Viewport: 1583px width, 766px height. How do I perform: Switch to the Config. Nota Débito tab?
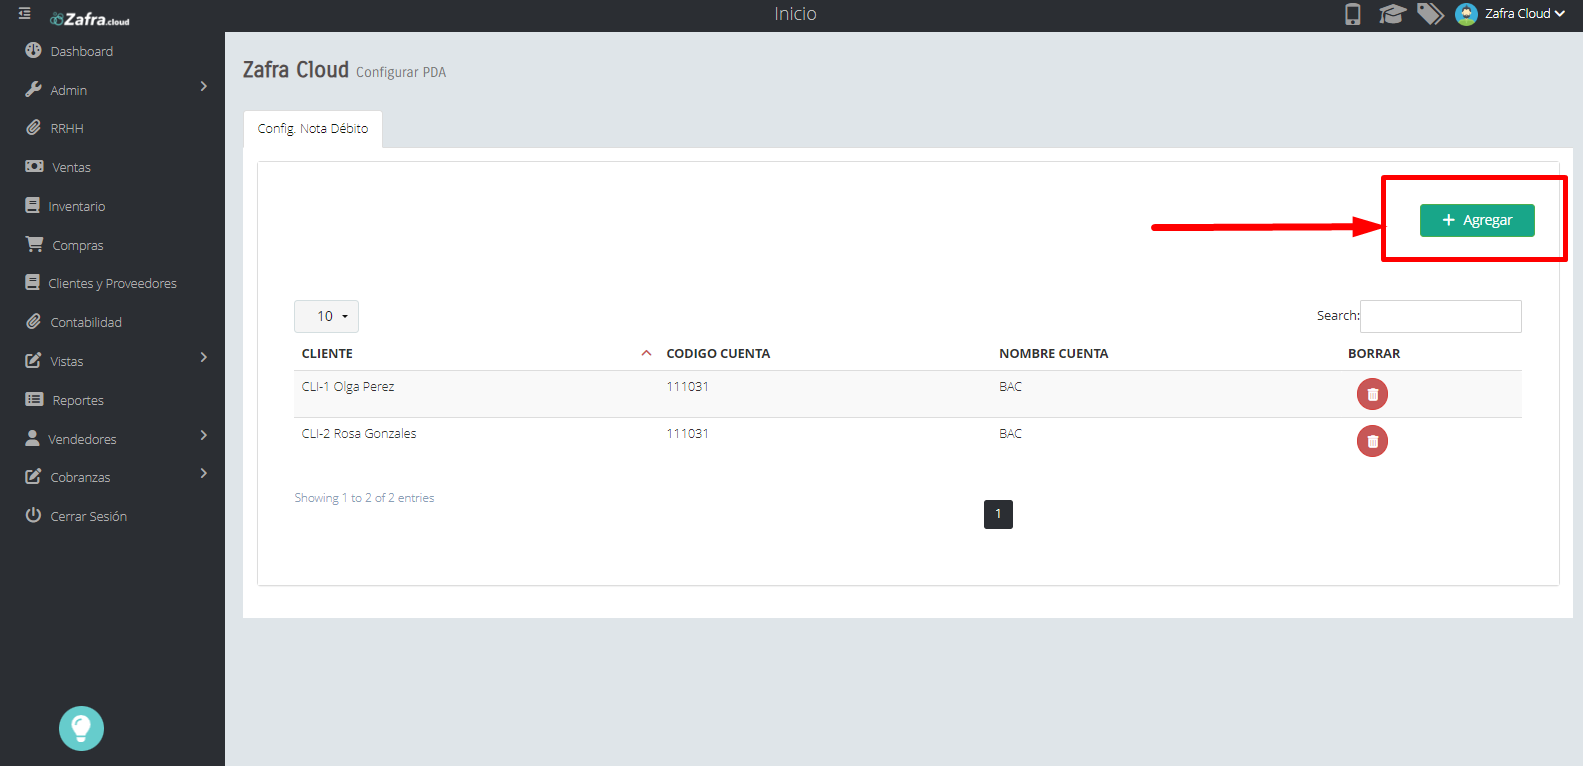click(x=313, y=129)
